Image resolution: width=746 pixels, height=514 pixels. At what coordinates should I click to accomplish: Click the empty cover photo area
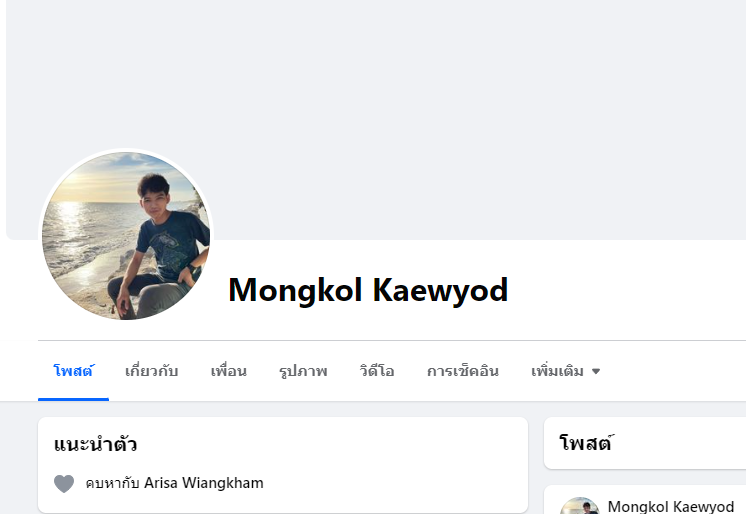376,119
